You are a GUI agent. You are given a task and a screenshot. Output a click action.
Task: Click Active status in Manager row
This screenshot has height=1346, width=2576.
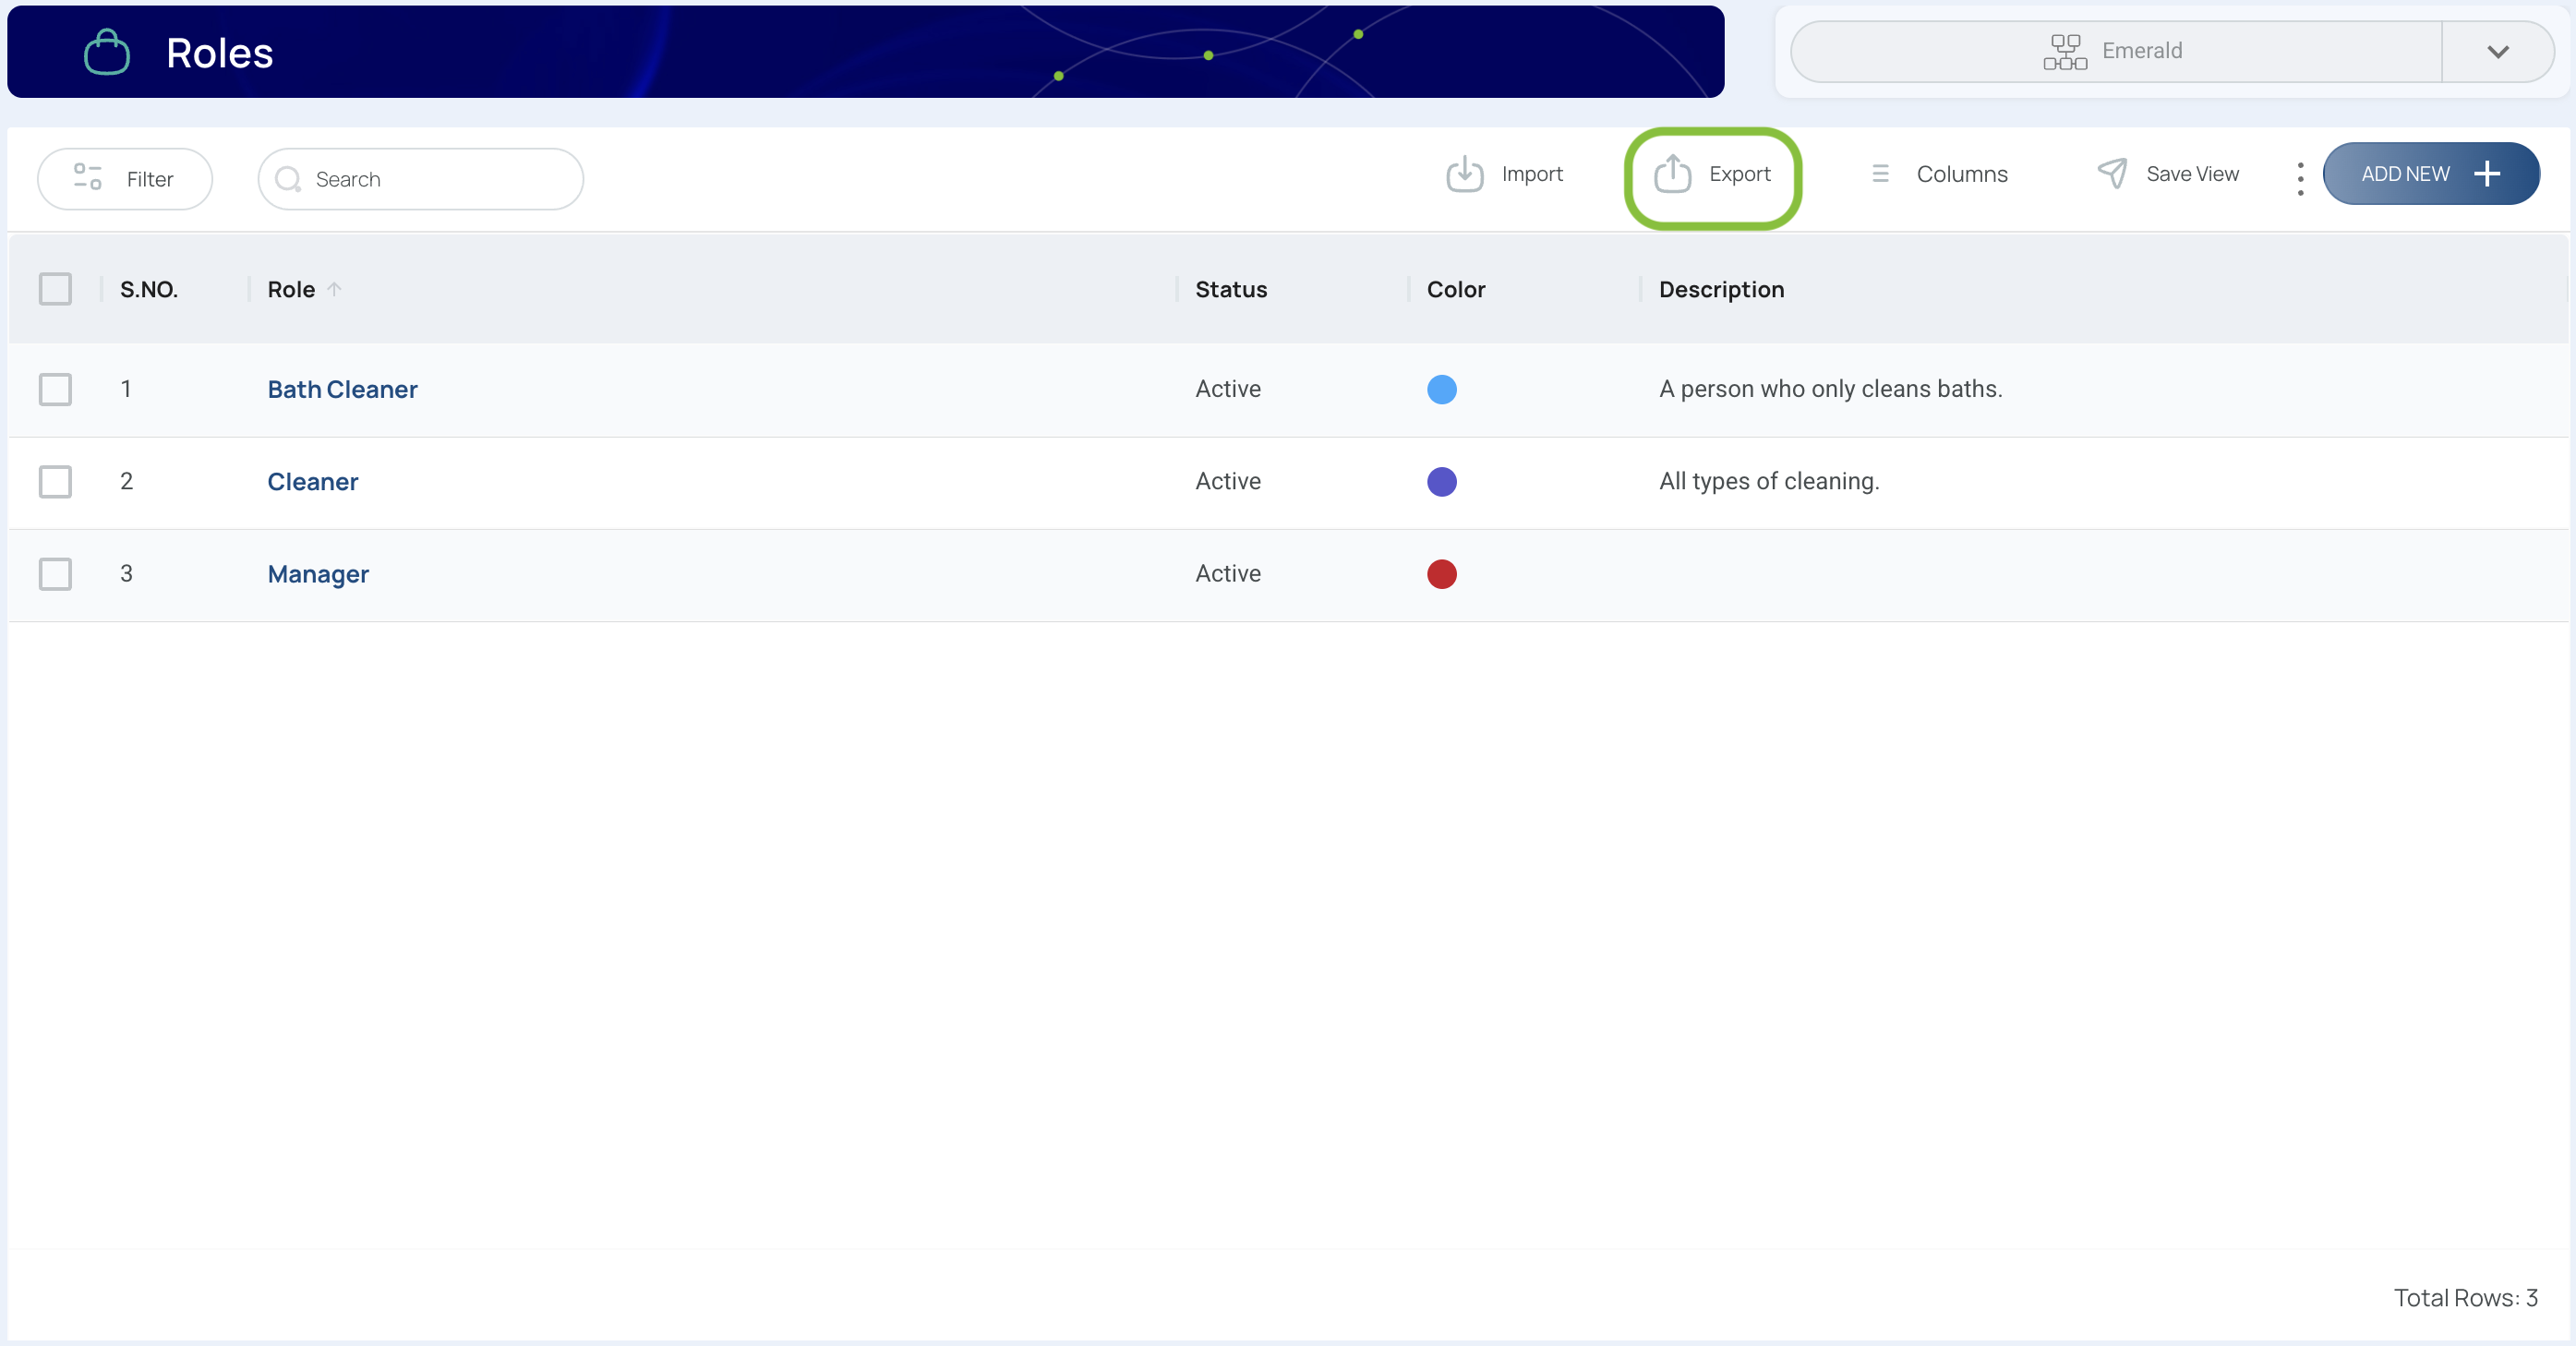1228,574
